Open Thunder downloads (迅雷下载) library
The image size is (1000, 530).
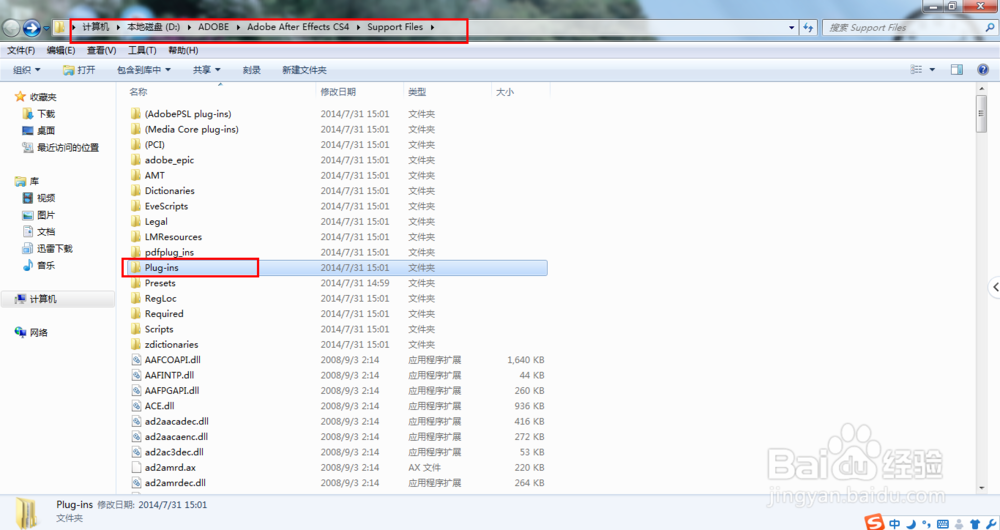(x=48, y=248)
